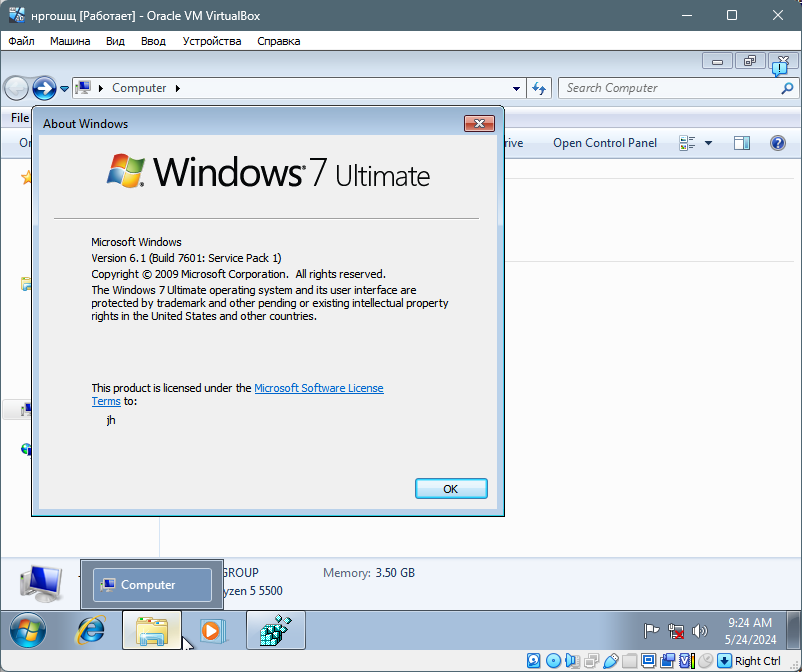This screenshot has height=672, width=802.
Task: Select the Computer taskbar thumbnail preview
Action: (152, 585)
